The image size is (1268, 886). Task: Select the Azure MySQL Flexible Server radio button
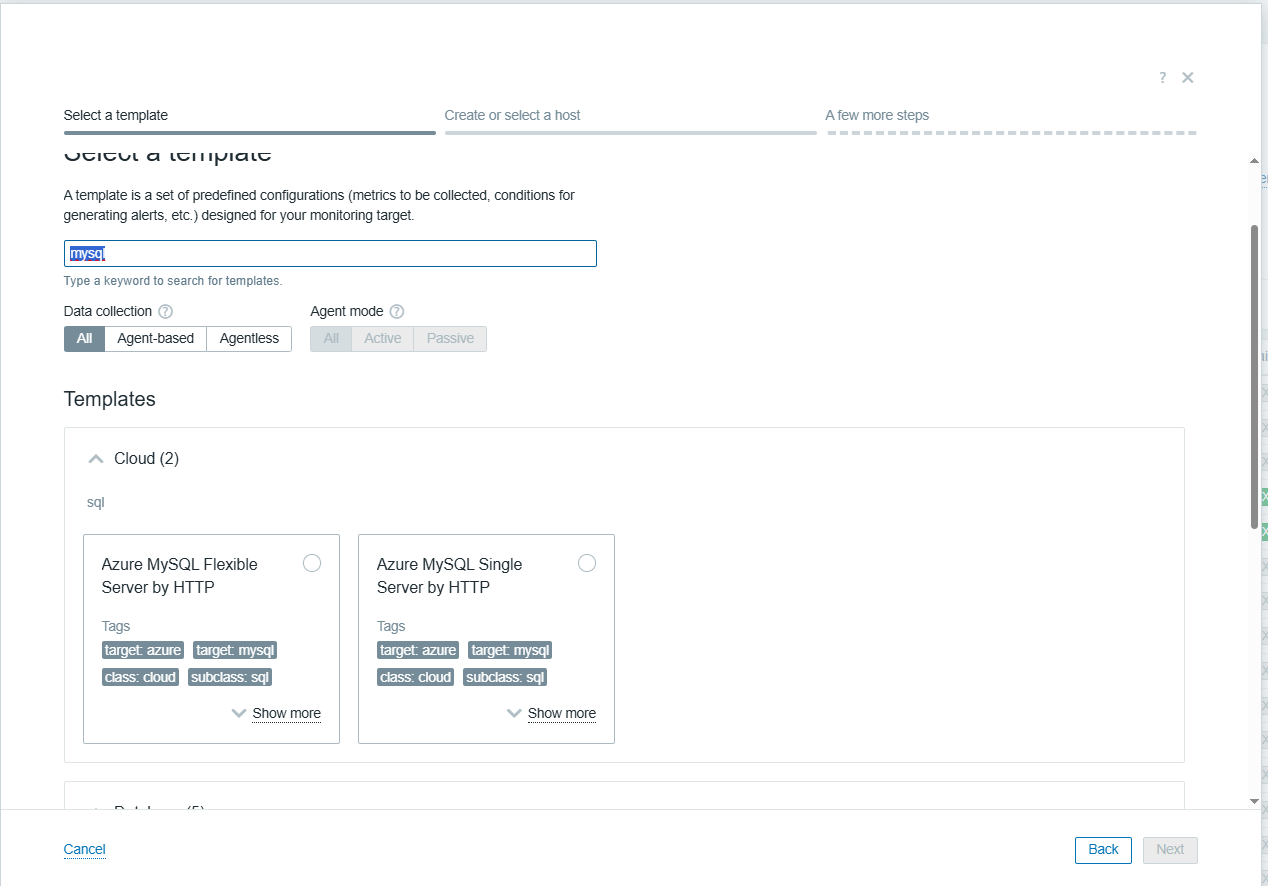tap(312, 563)
